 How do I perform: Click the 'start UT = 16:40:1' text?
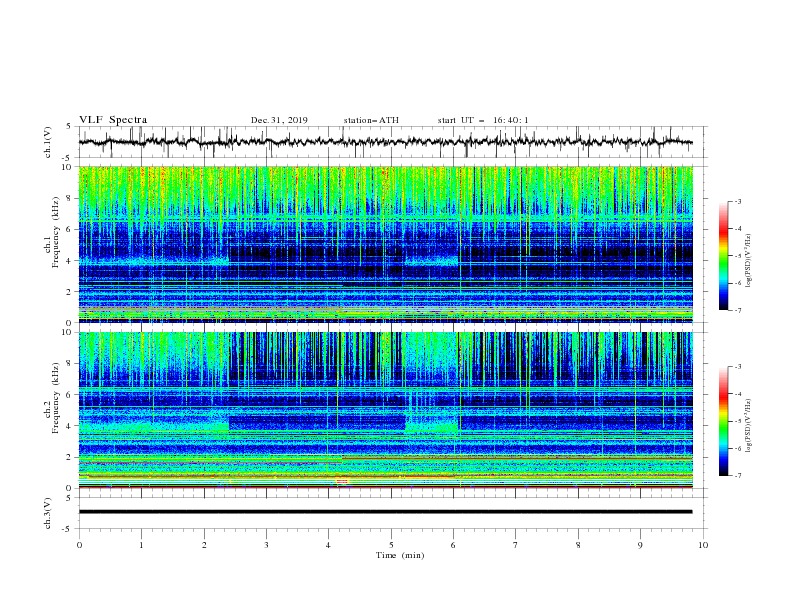483,120
